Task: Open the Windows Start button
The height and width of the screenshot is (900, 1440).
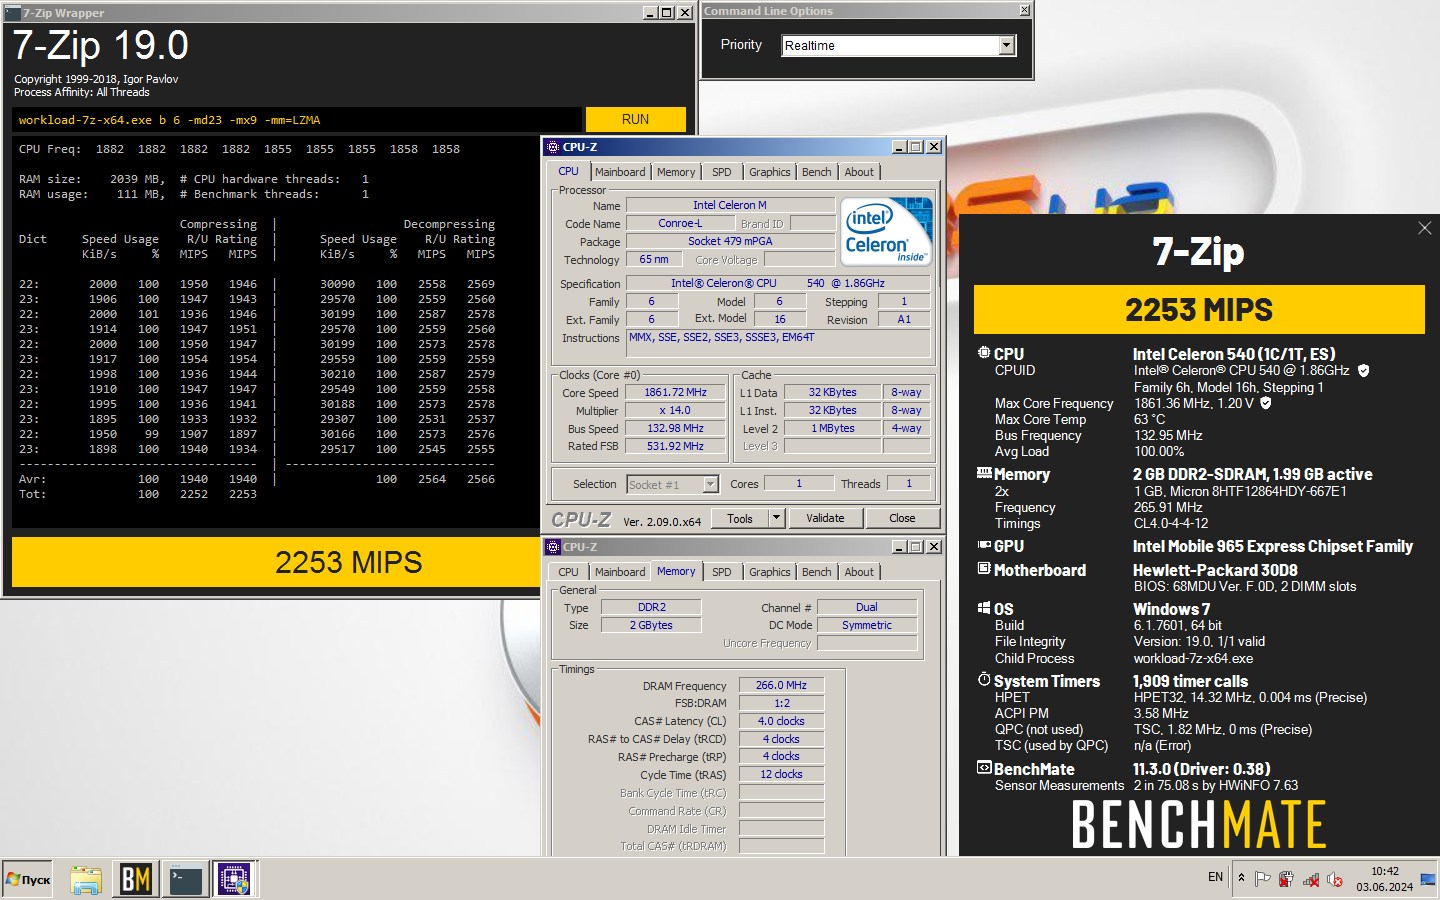Action: (x=27, y=879)
